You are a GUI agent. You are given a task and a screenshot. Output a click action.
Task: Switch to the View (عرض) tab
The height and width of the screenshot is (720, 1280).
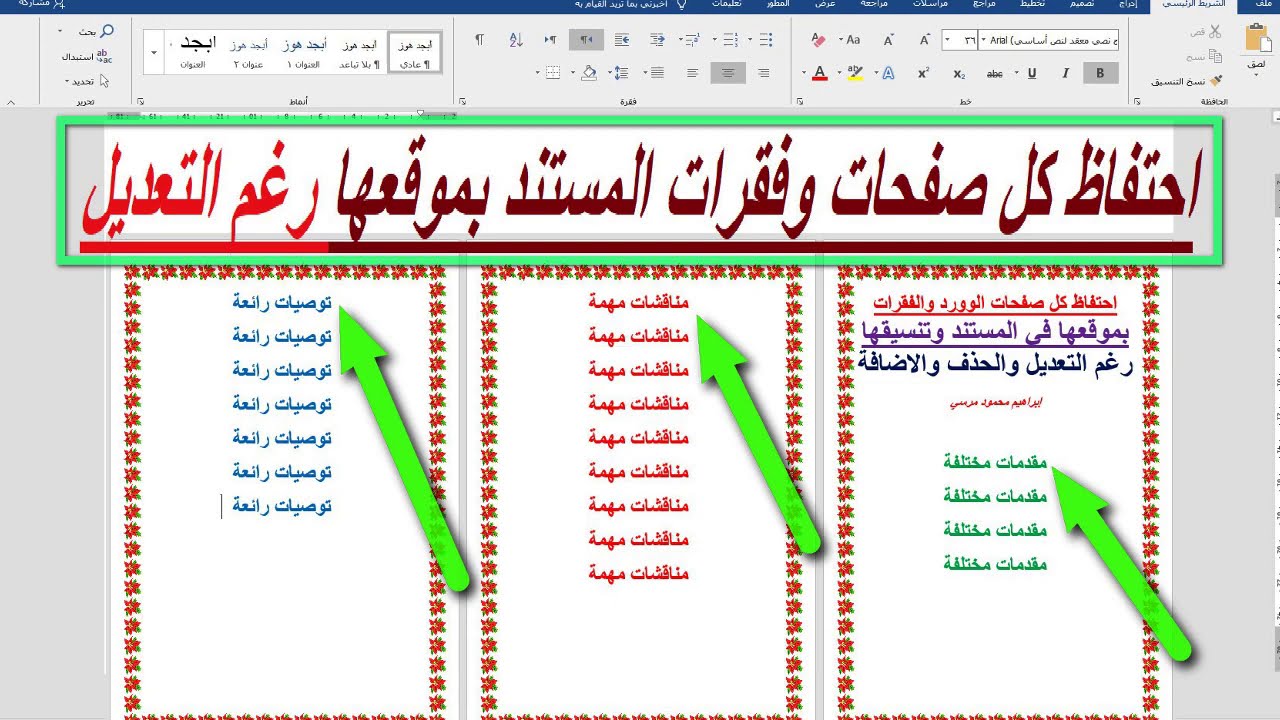pos(824,5)
